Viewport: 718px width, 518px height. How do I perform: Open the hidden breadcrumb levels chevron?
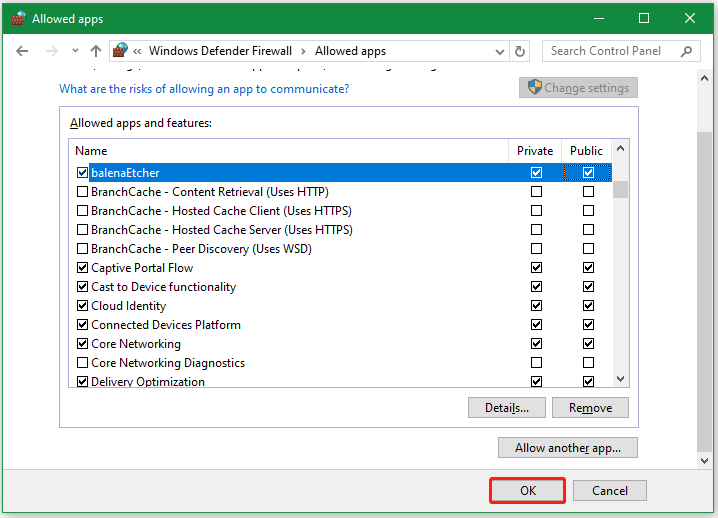[x=137, y=51]
